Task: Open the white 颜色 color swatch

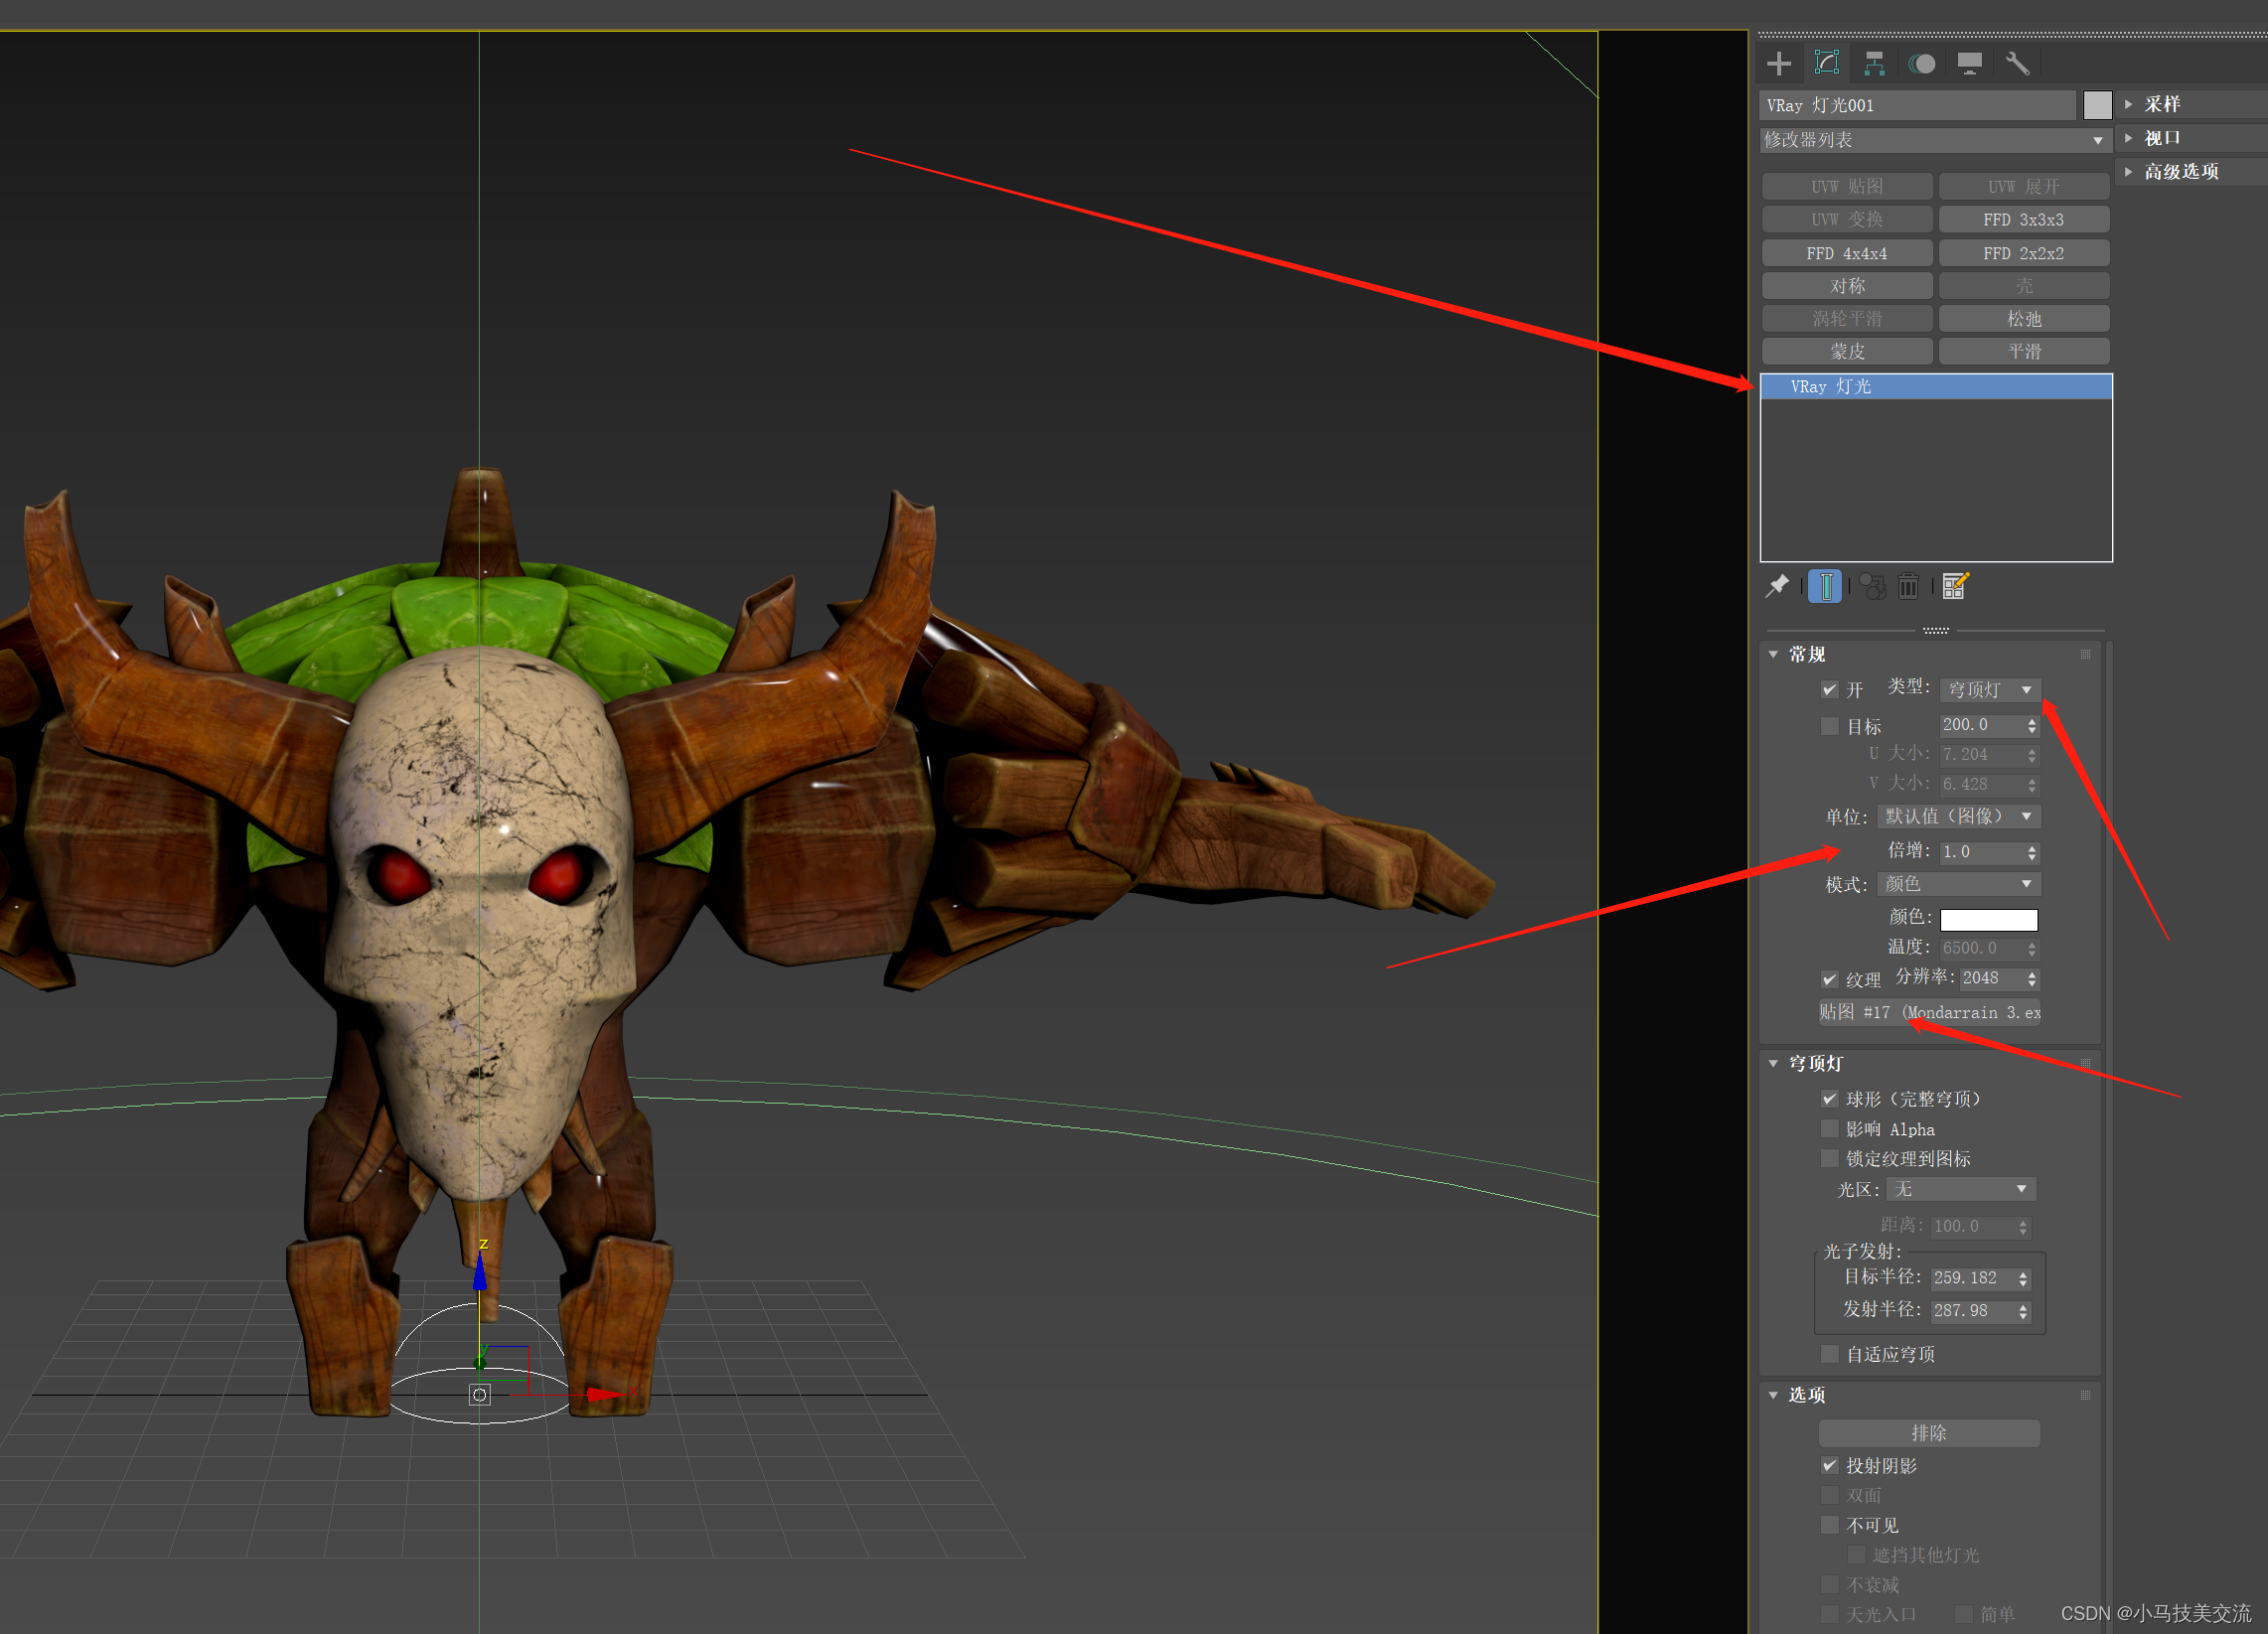Action: point(1988,919)
